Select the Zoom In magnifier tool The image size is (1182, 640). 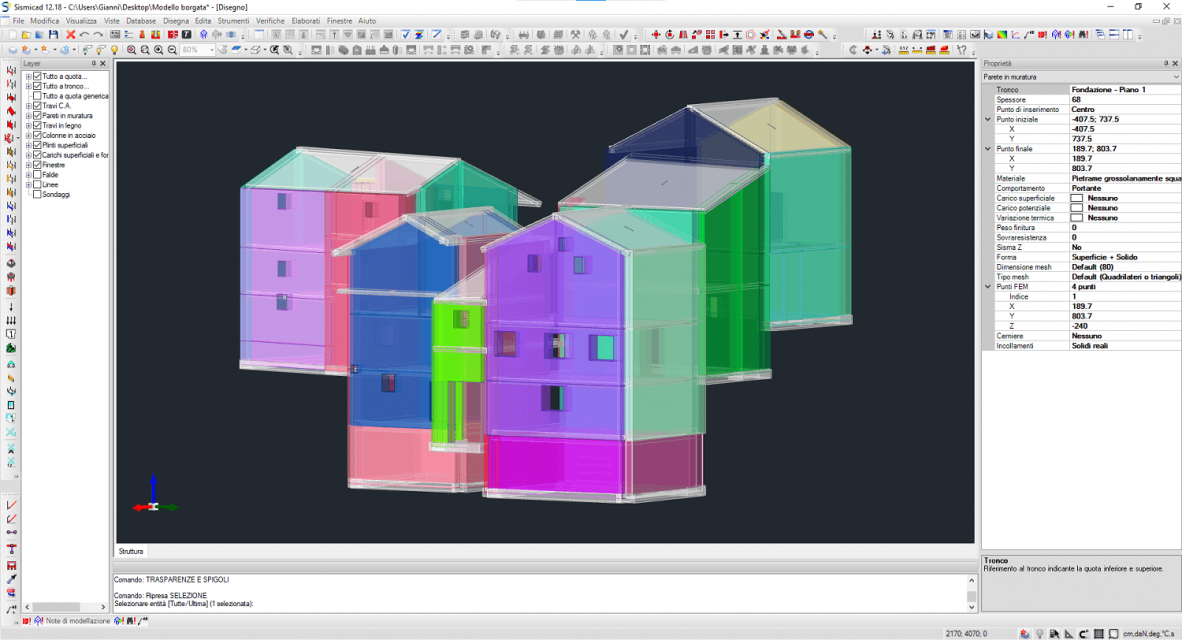[x=158, y=48]
